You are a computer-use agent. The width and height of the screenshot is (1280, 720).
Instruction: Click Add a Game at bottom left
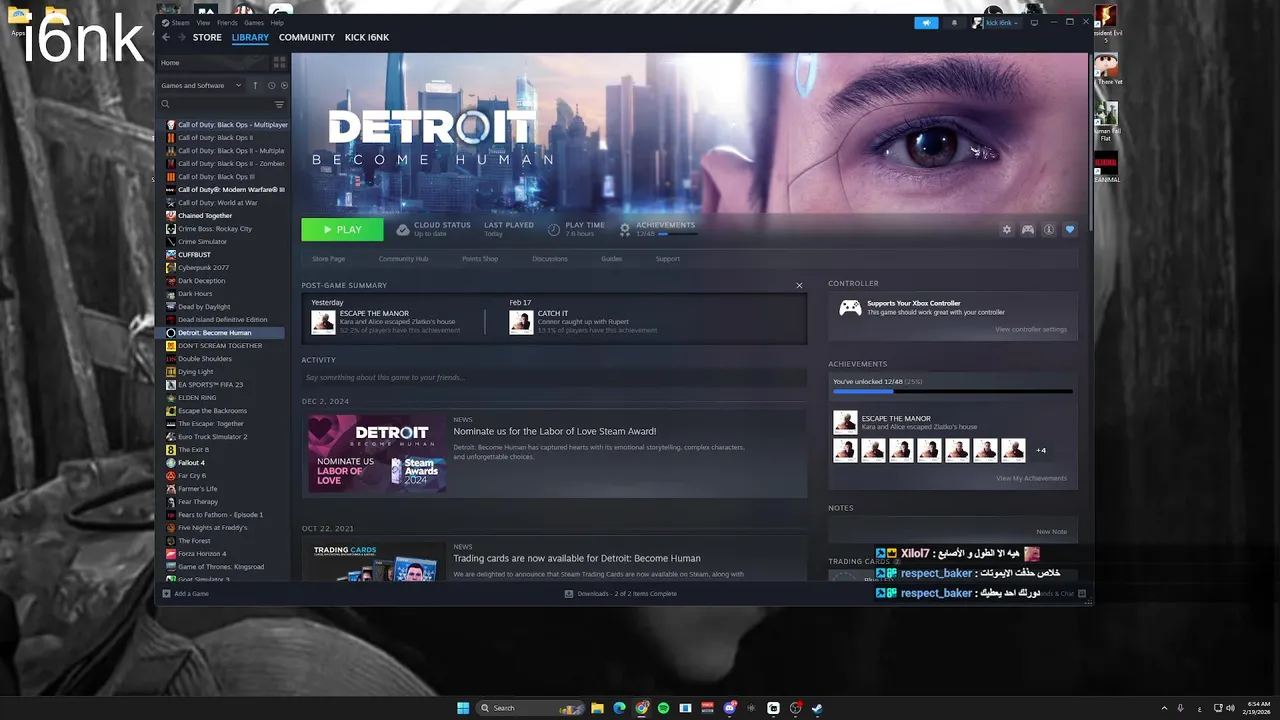(186, 594)
